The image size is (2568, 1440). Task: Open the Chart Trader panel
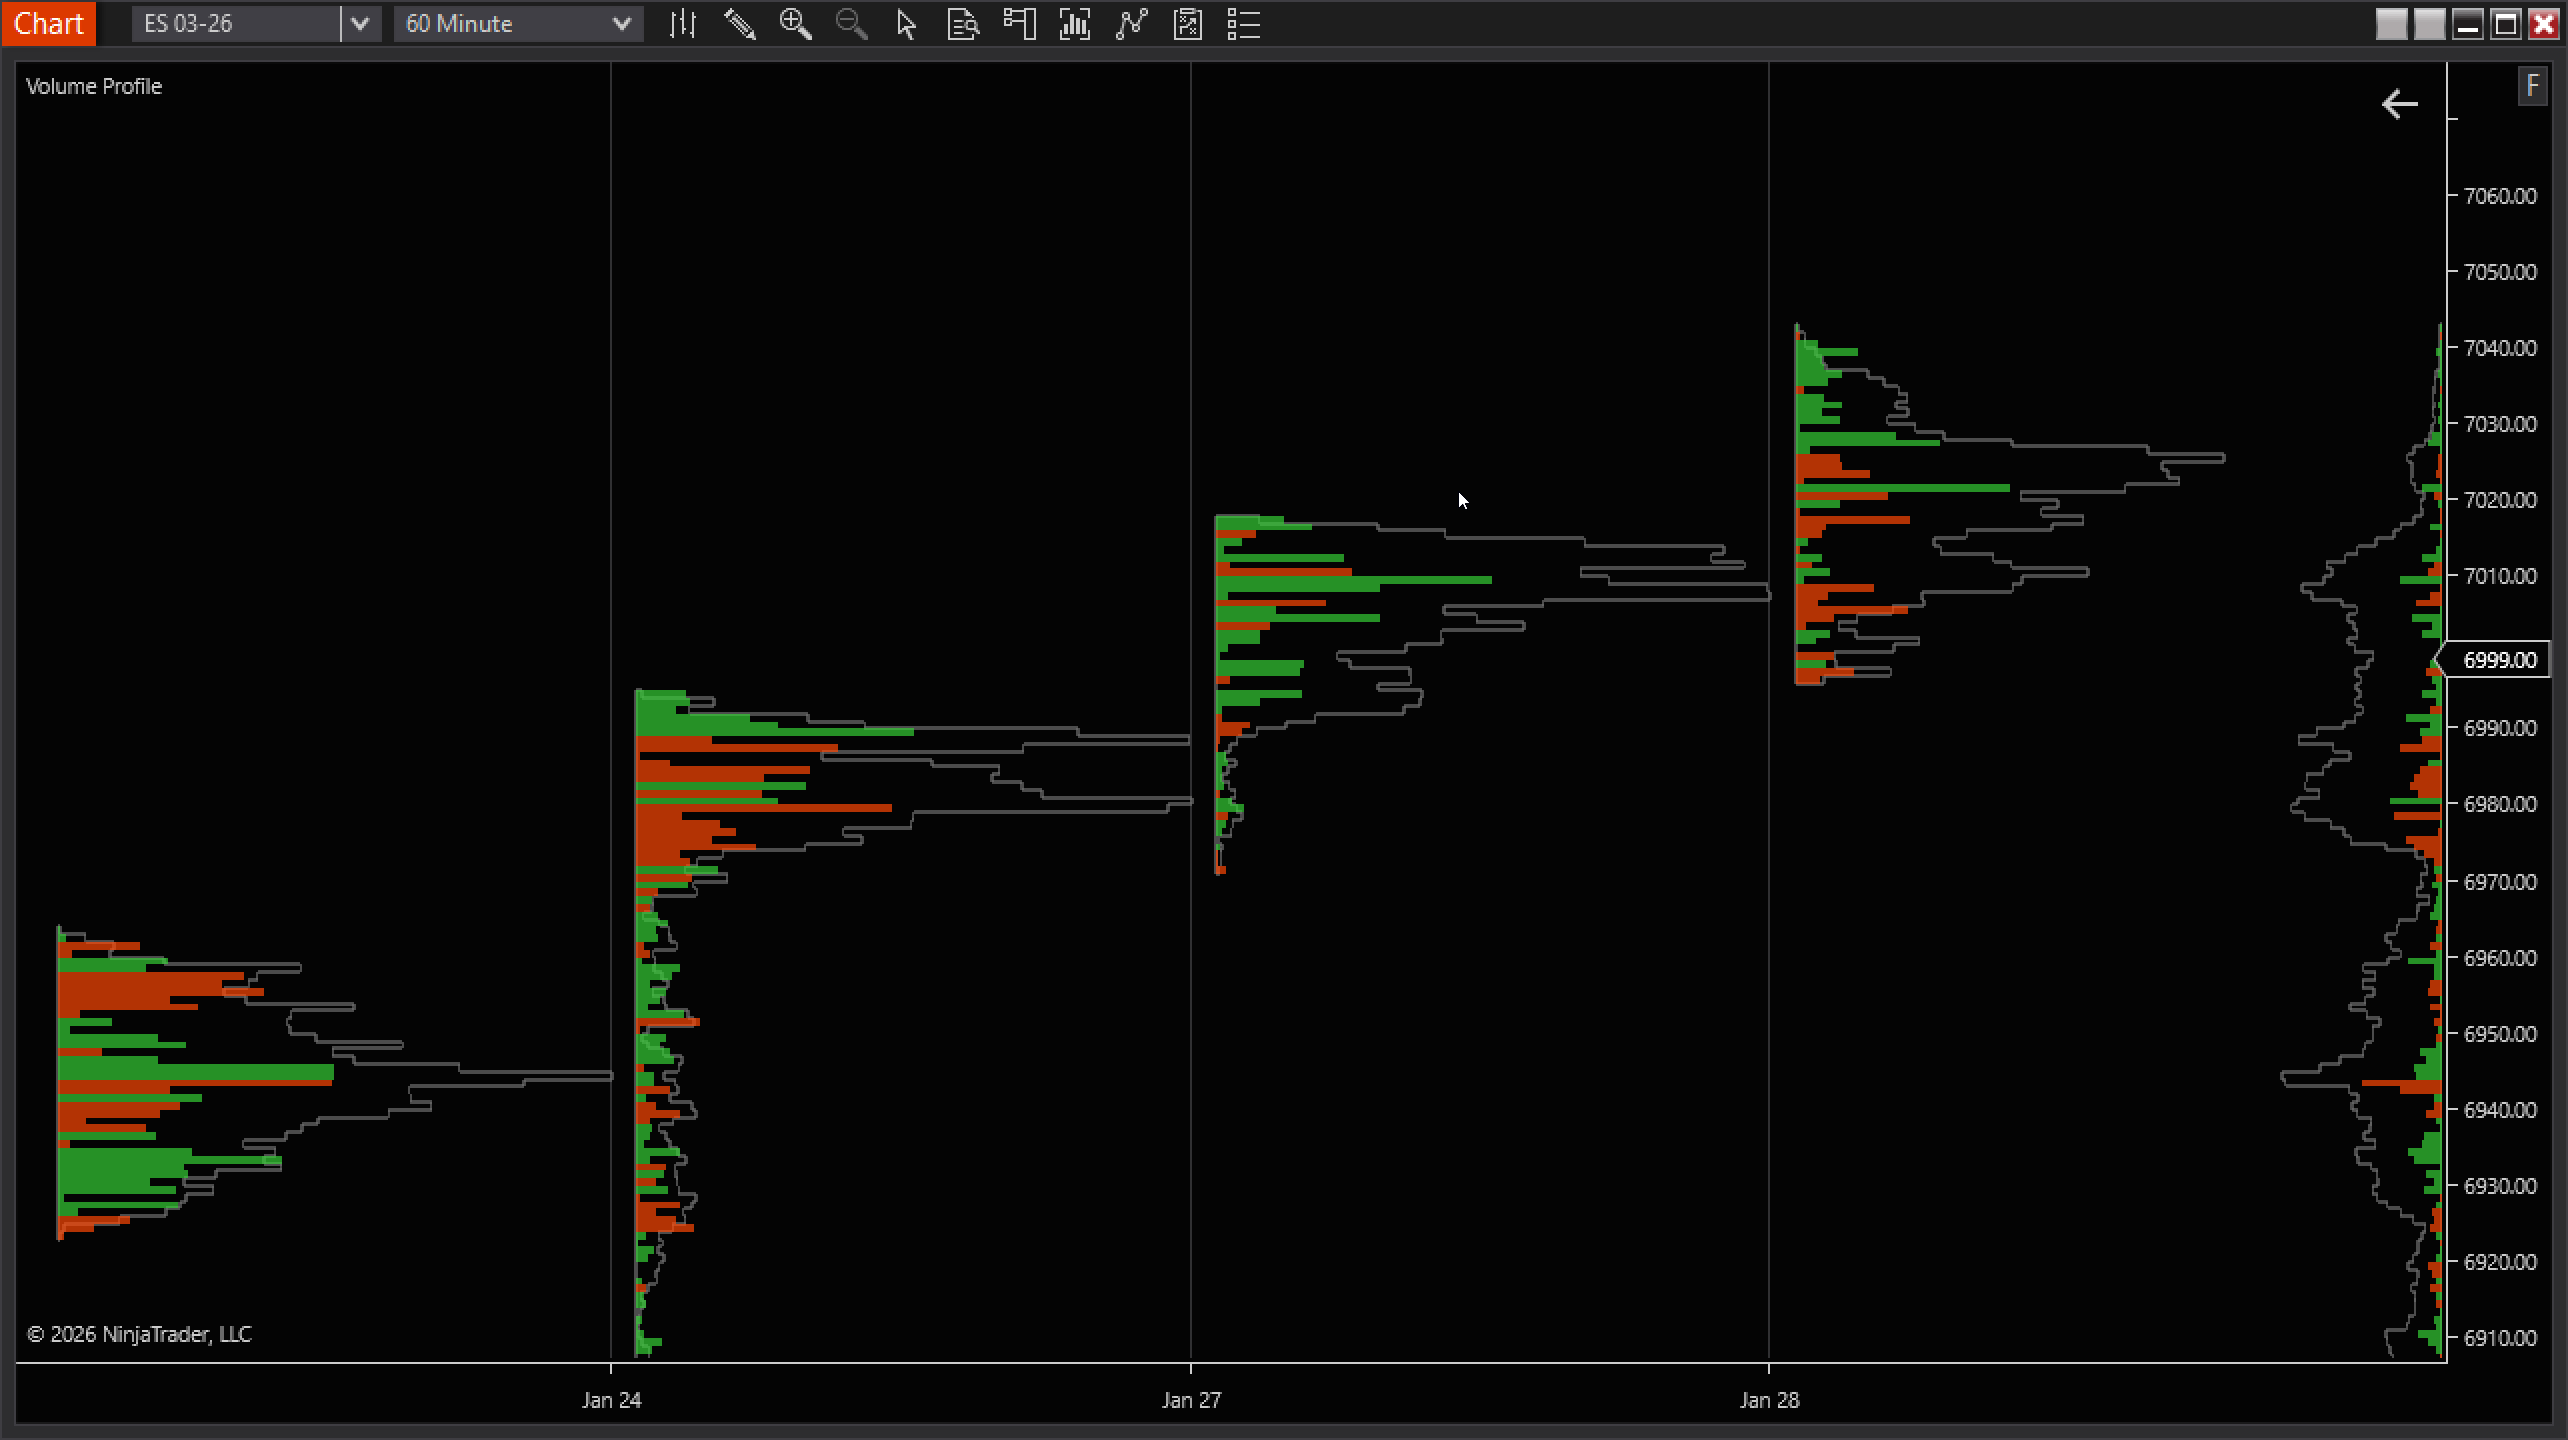click(x=1019, y=24)
